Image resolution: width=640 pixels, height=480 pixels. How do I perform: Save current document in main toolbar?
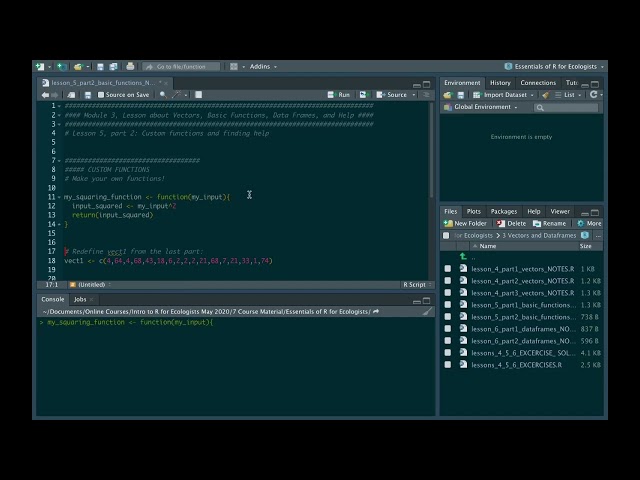tap(100, 67)
